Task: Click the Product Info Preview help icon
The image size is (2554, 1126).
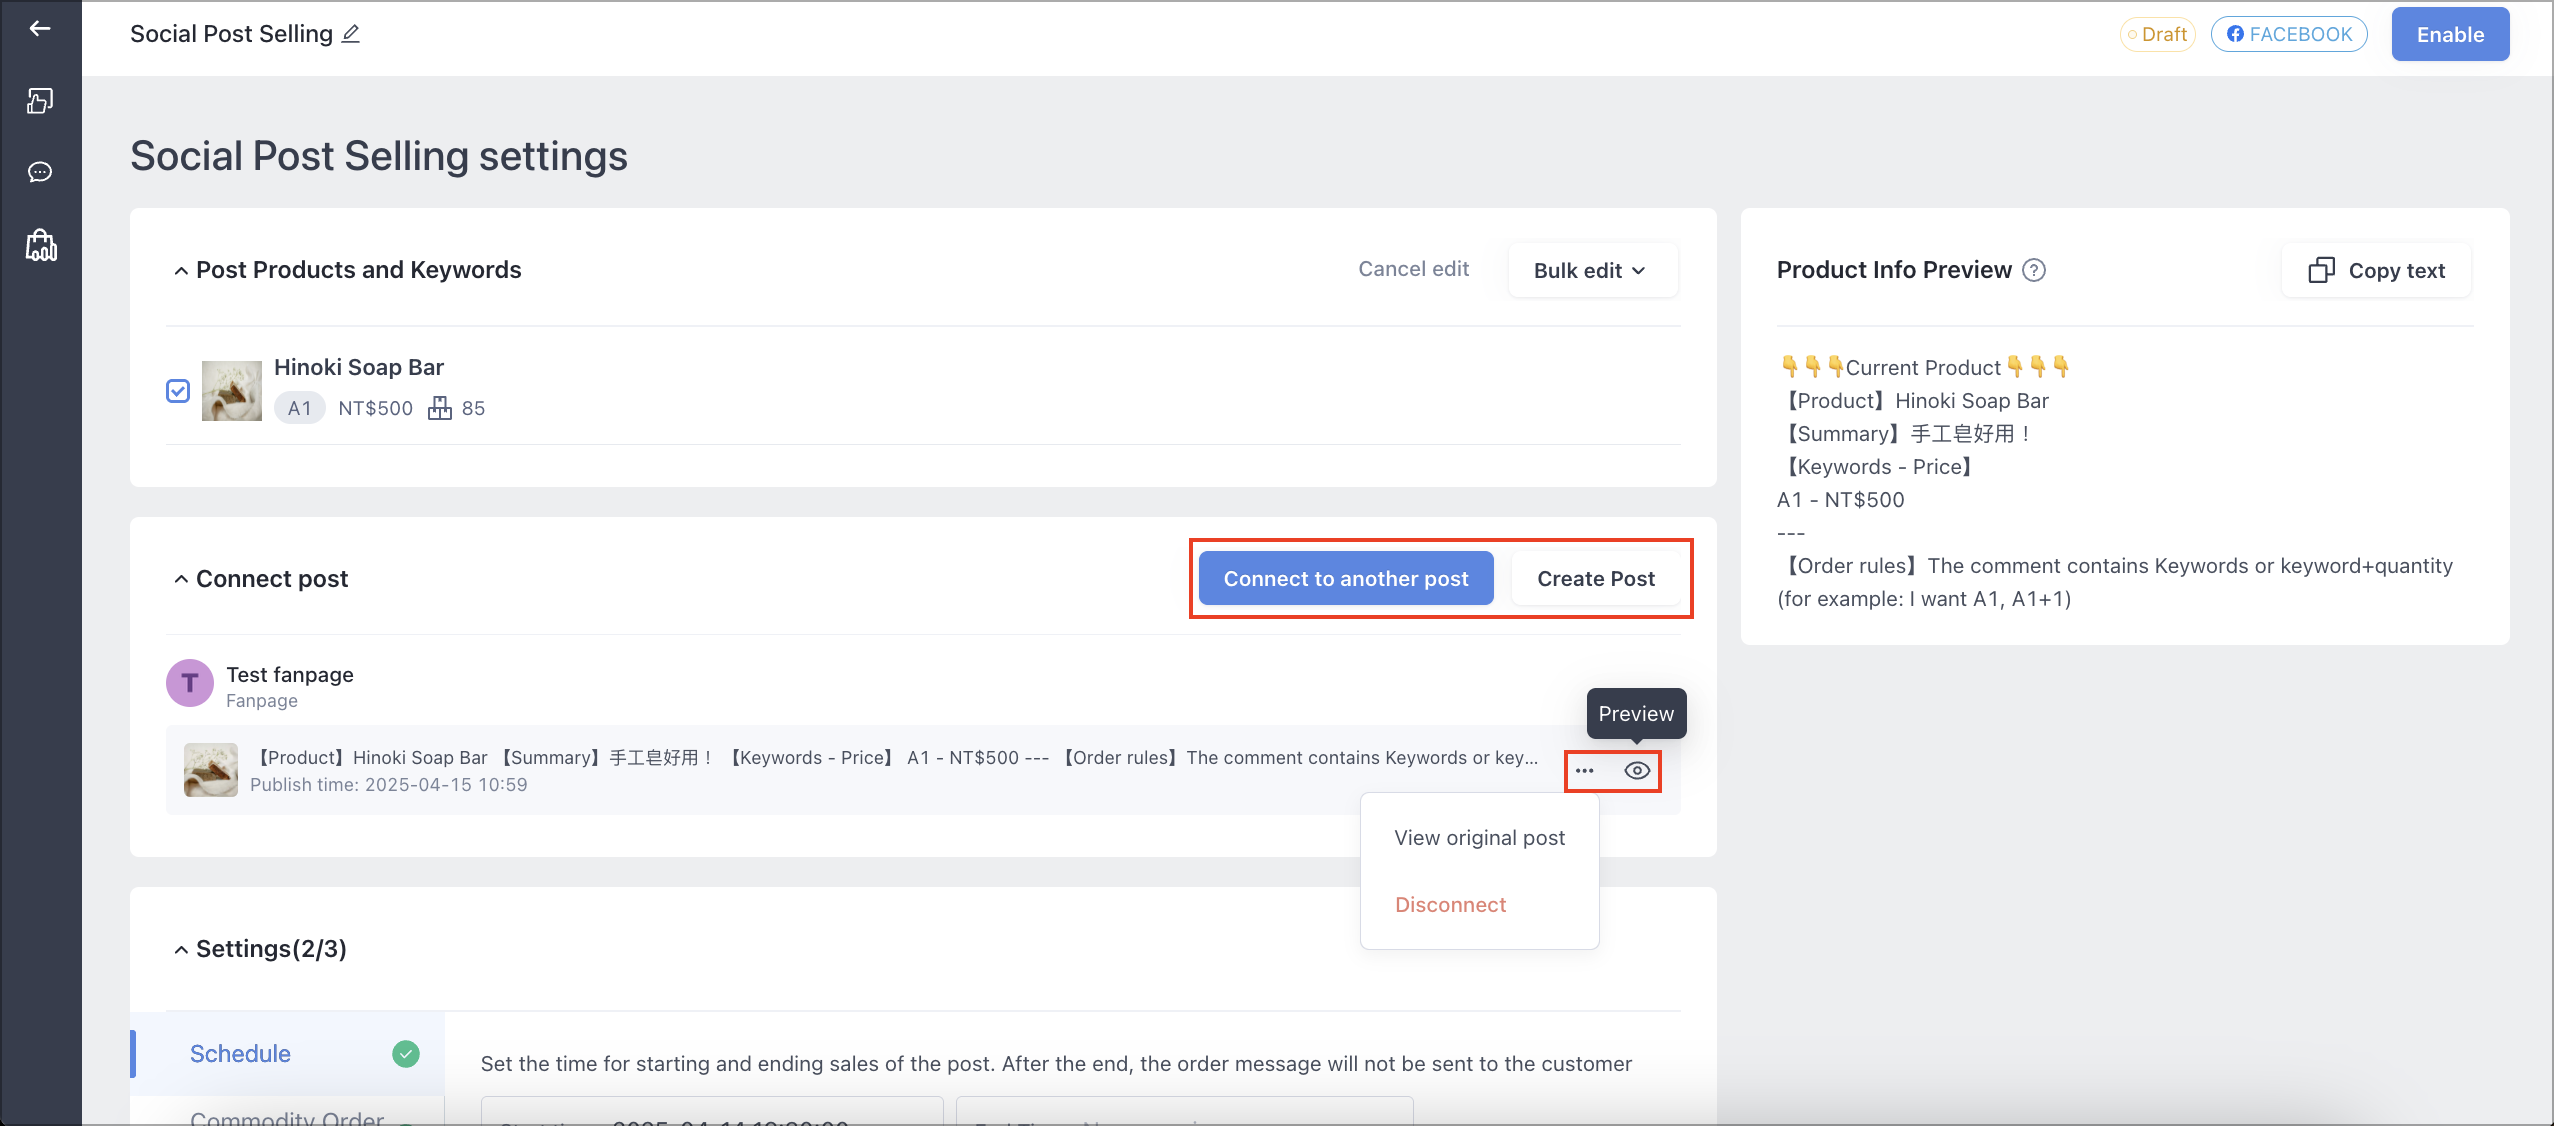Action: (2034, 270)
